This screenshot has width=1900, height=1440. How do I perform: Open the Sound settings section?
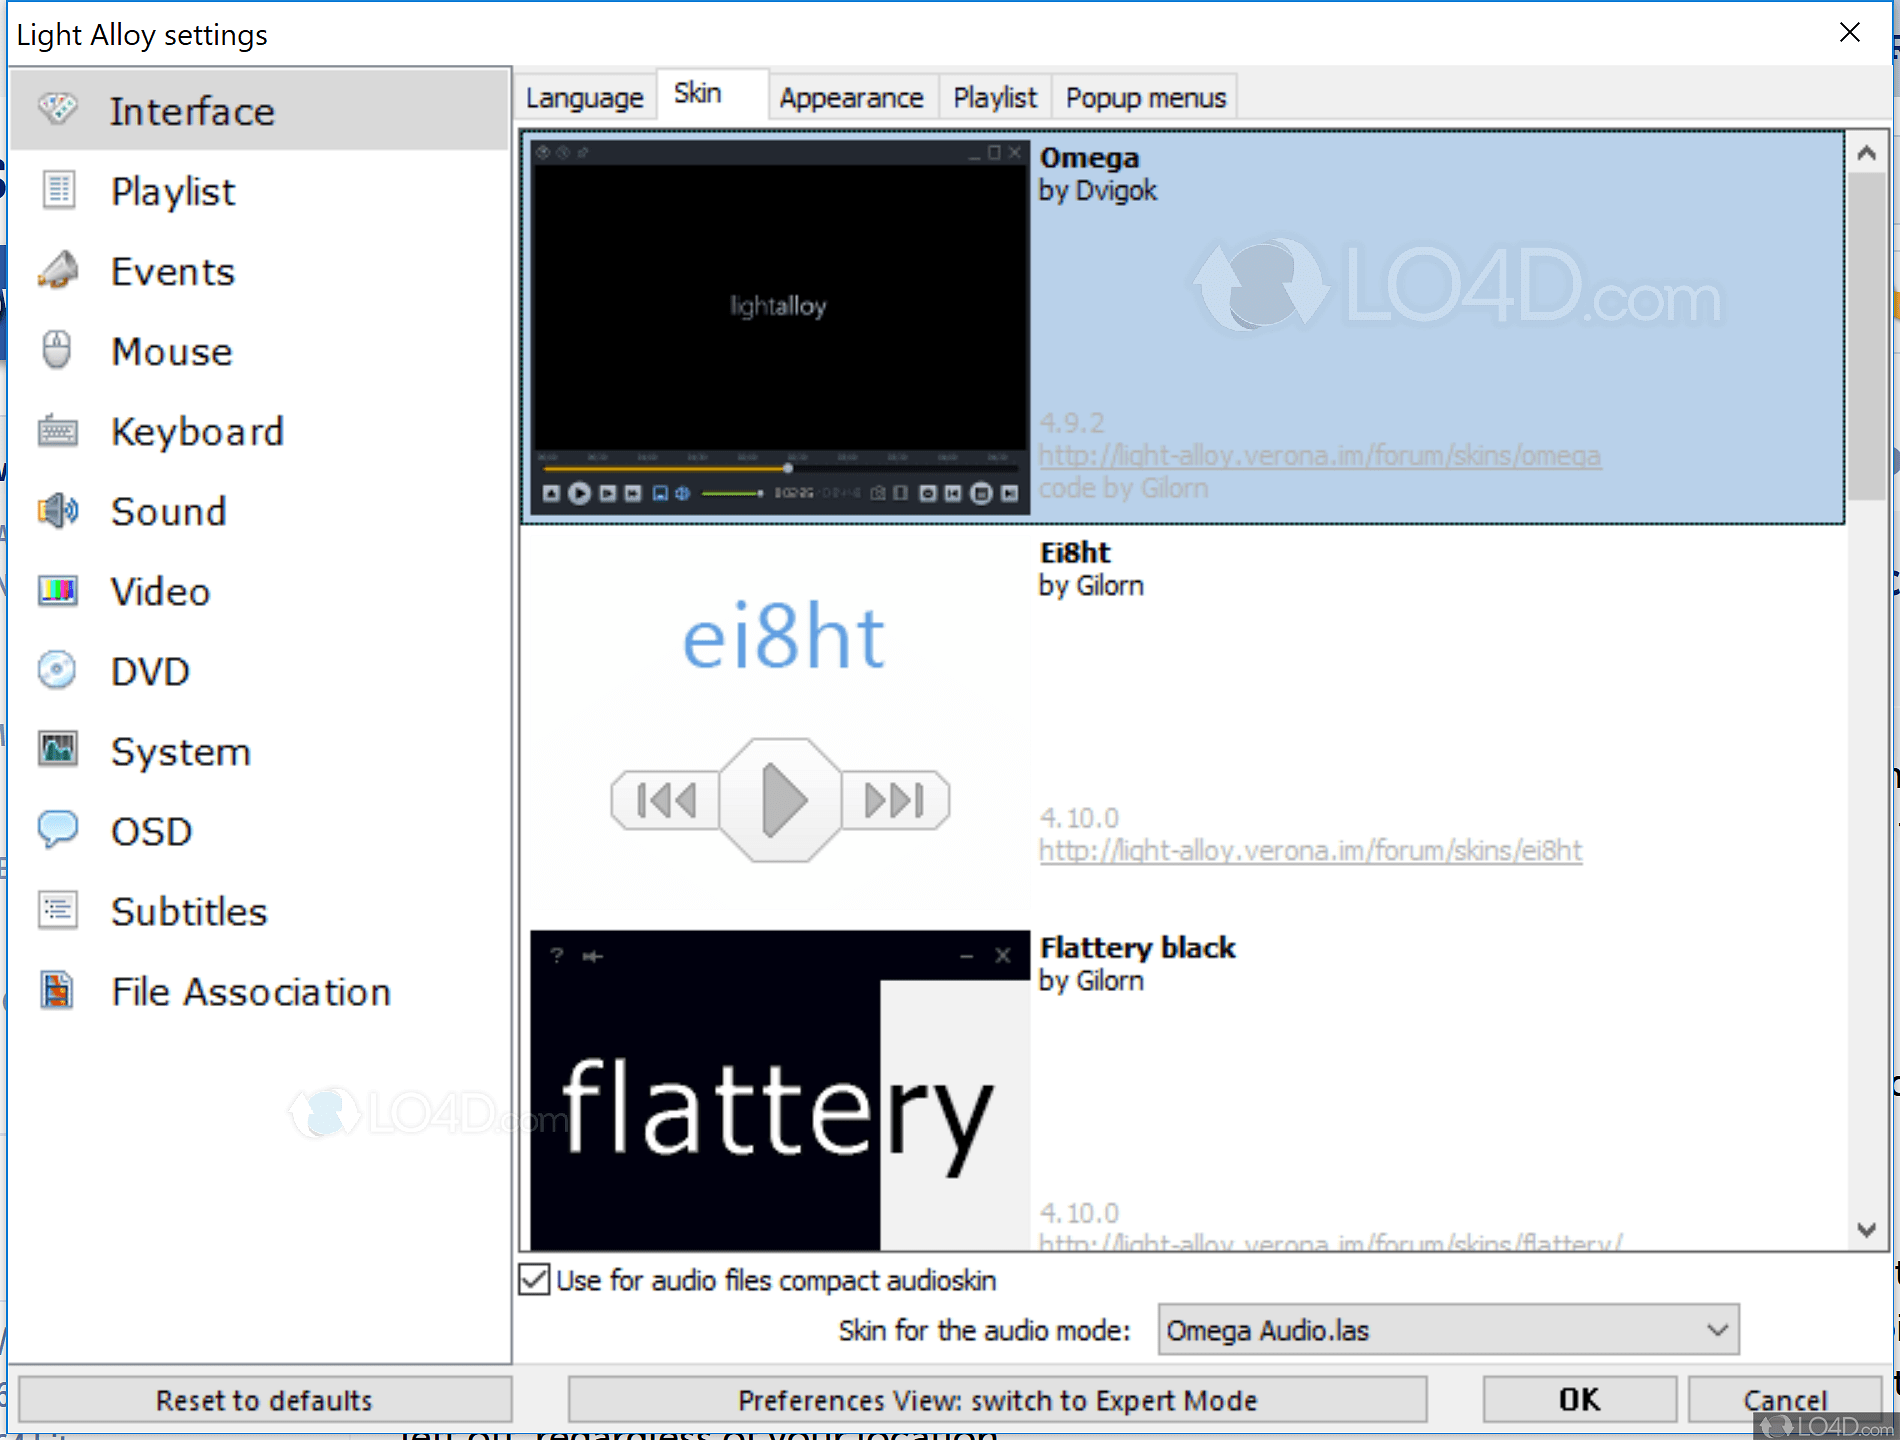pos(168,511)
